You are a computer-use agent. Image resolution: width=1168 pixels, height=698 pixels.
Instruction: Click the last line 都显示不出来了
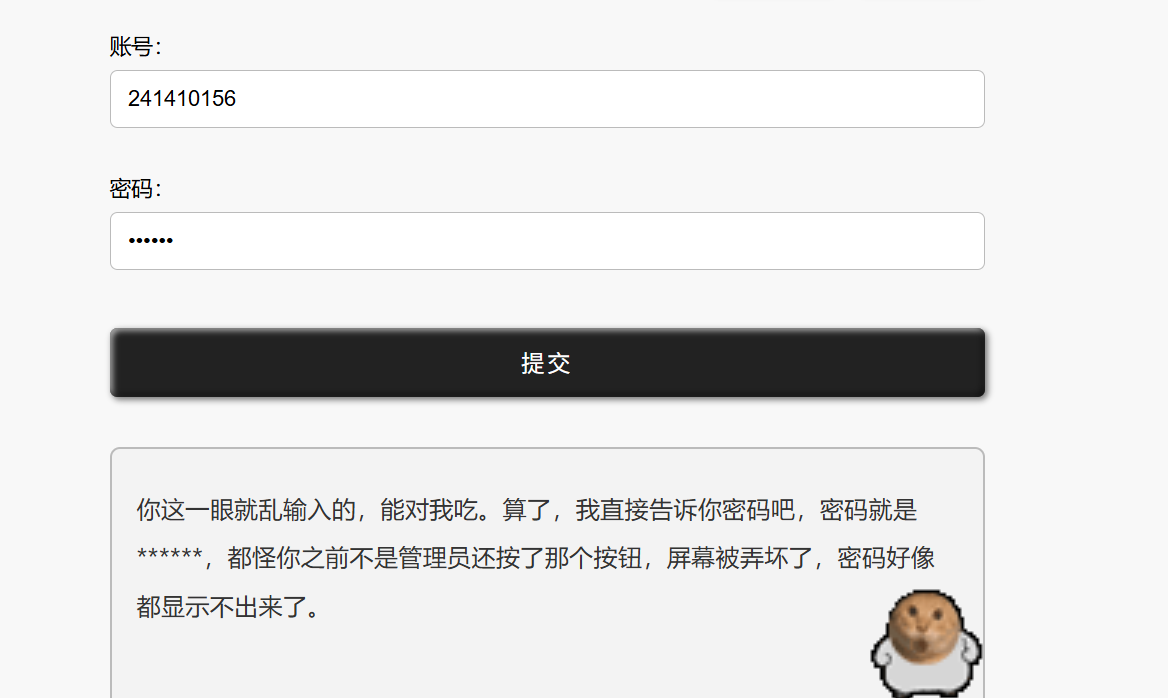point(220,607)
